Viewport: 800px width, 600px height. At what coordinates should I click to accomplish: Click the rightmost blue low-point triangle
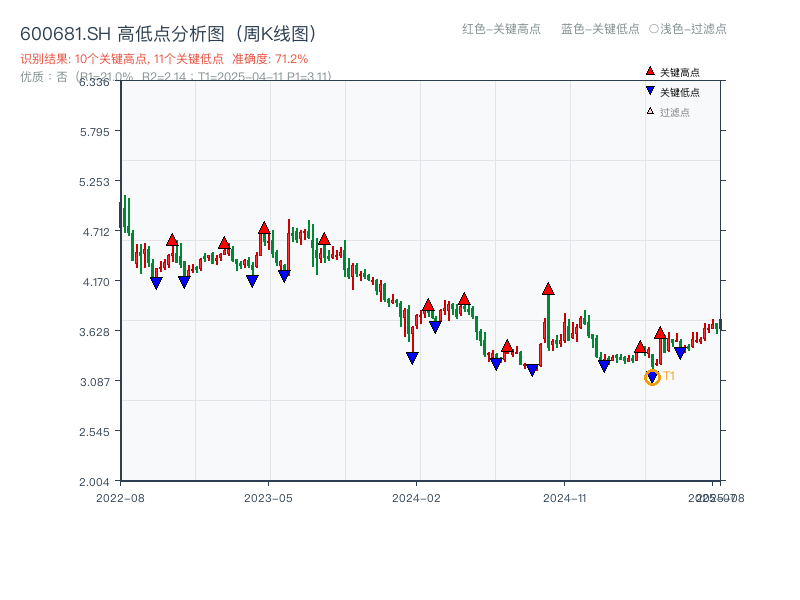pos(680,352)
